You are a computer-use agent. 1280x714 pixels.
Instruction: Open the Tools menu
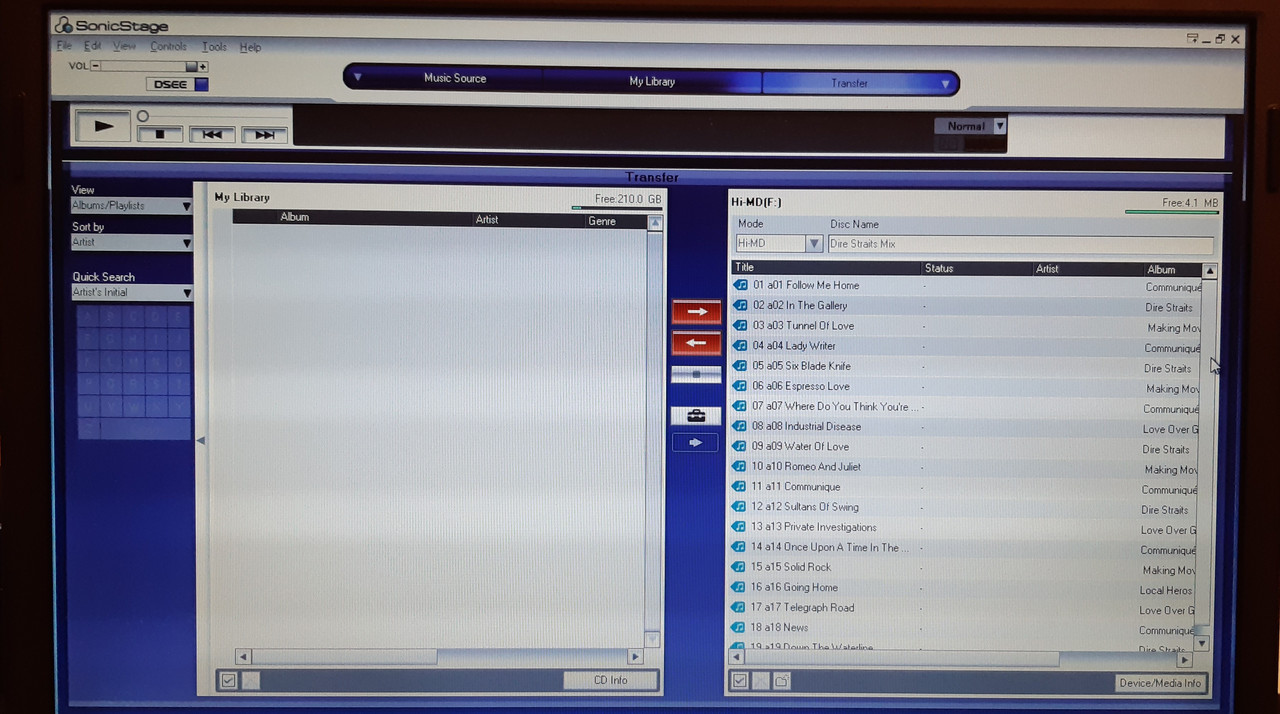[x=214, y=46]
